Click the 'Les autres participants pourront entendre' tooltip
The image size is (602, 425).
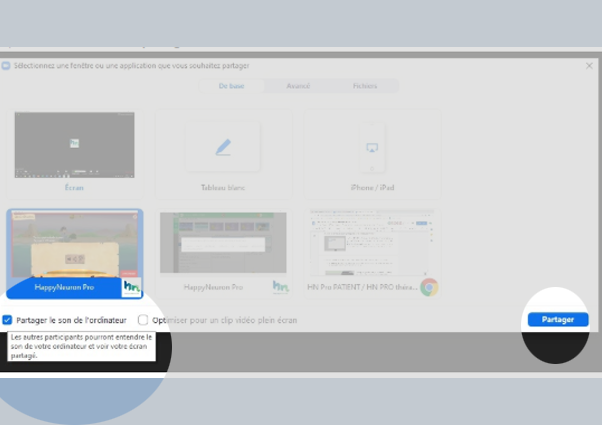pyautogui.click(x=81, y=346)
